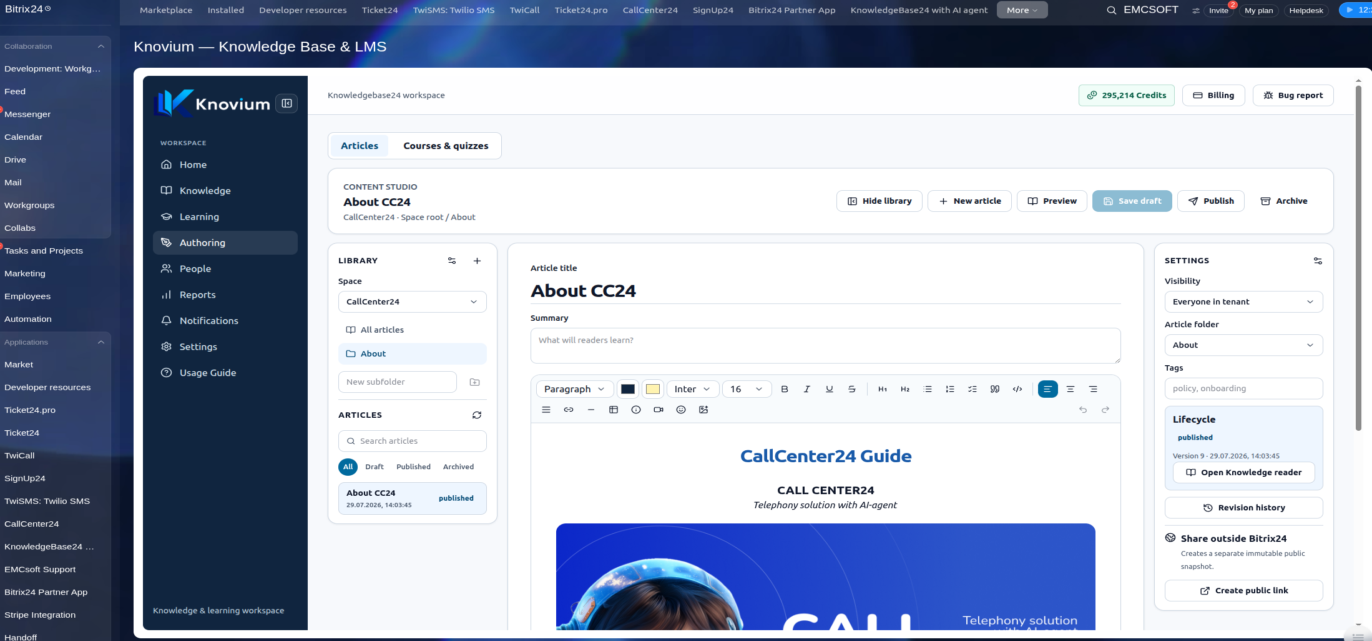
Task: Expand the CallCenter24 space dropdown
Action: 412,302
